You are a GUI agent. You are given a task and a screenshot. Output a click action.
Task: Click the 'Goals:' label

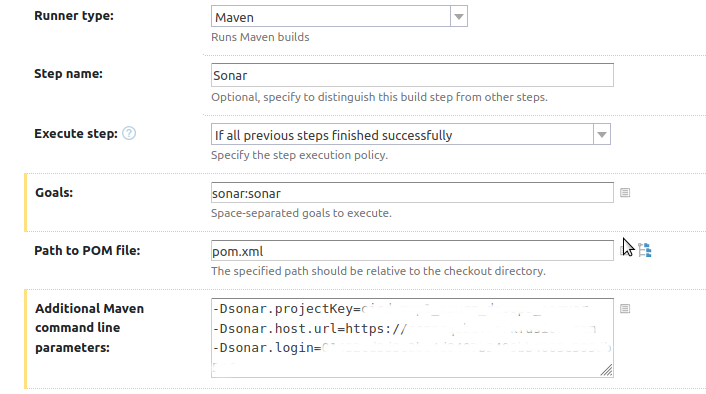tap(54, 193)
